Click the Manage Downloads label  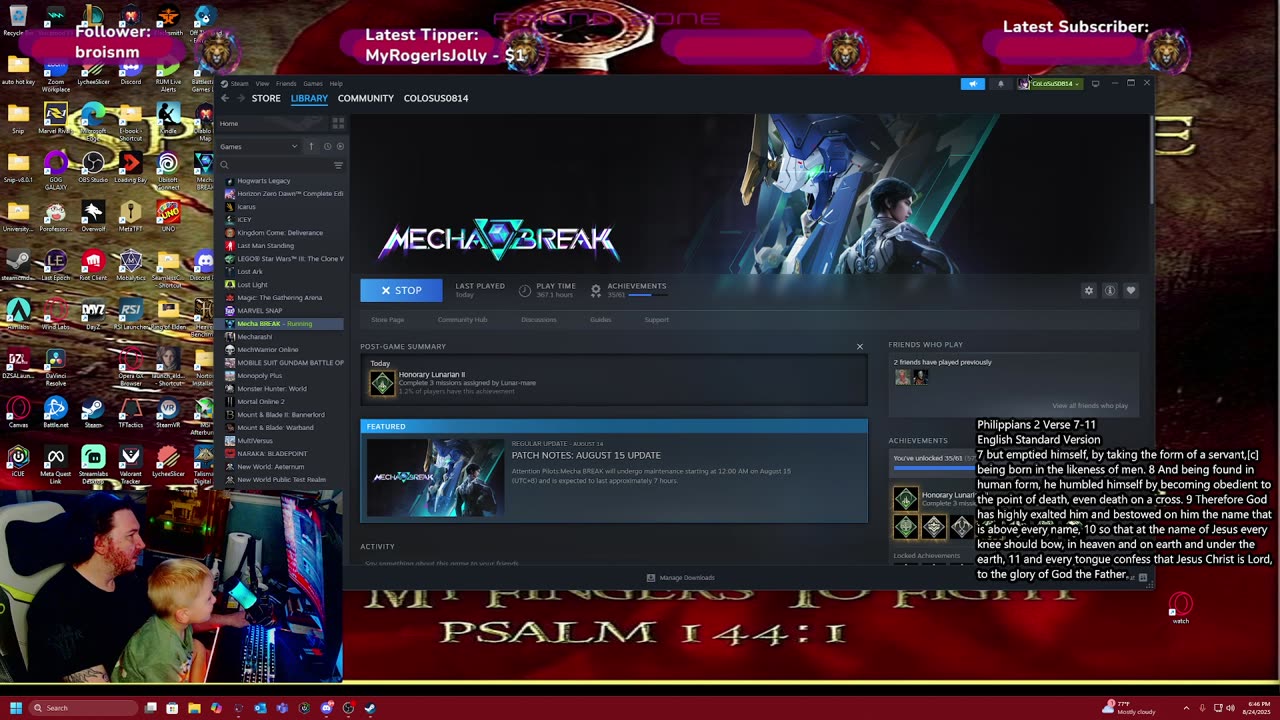[x=687, y=577]
